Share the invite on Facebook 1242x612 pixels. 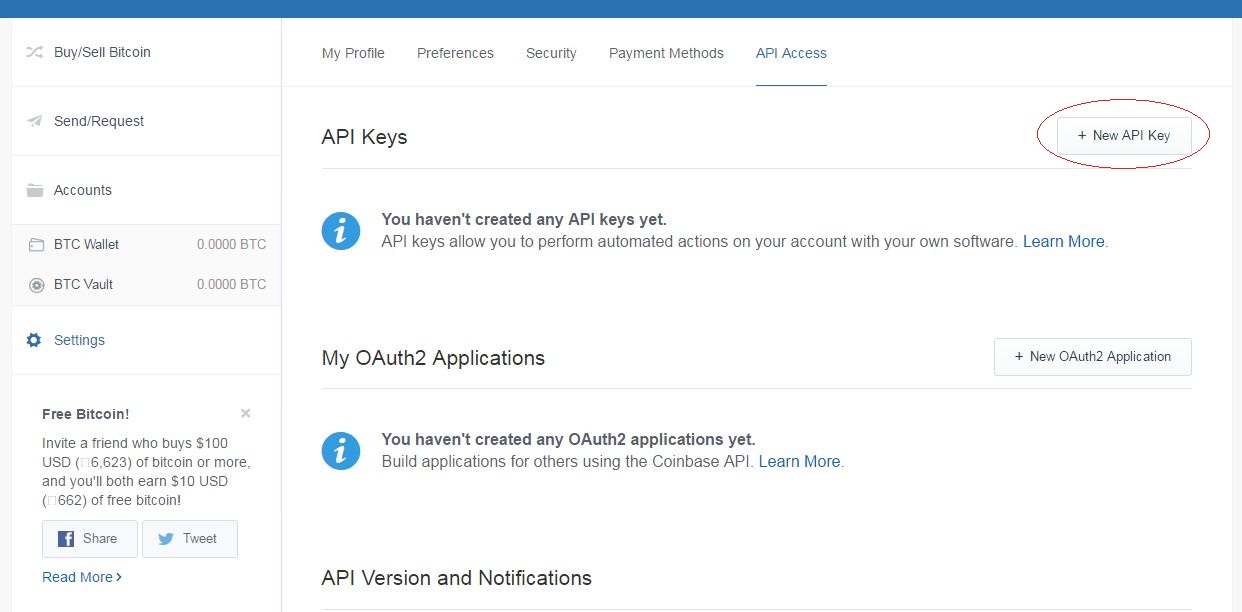click(90, 539)
